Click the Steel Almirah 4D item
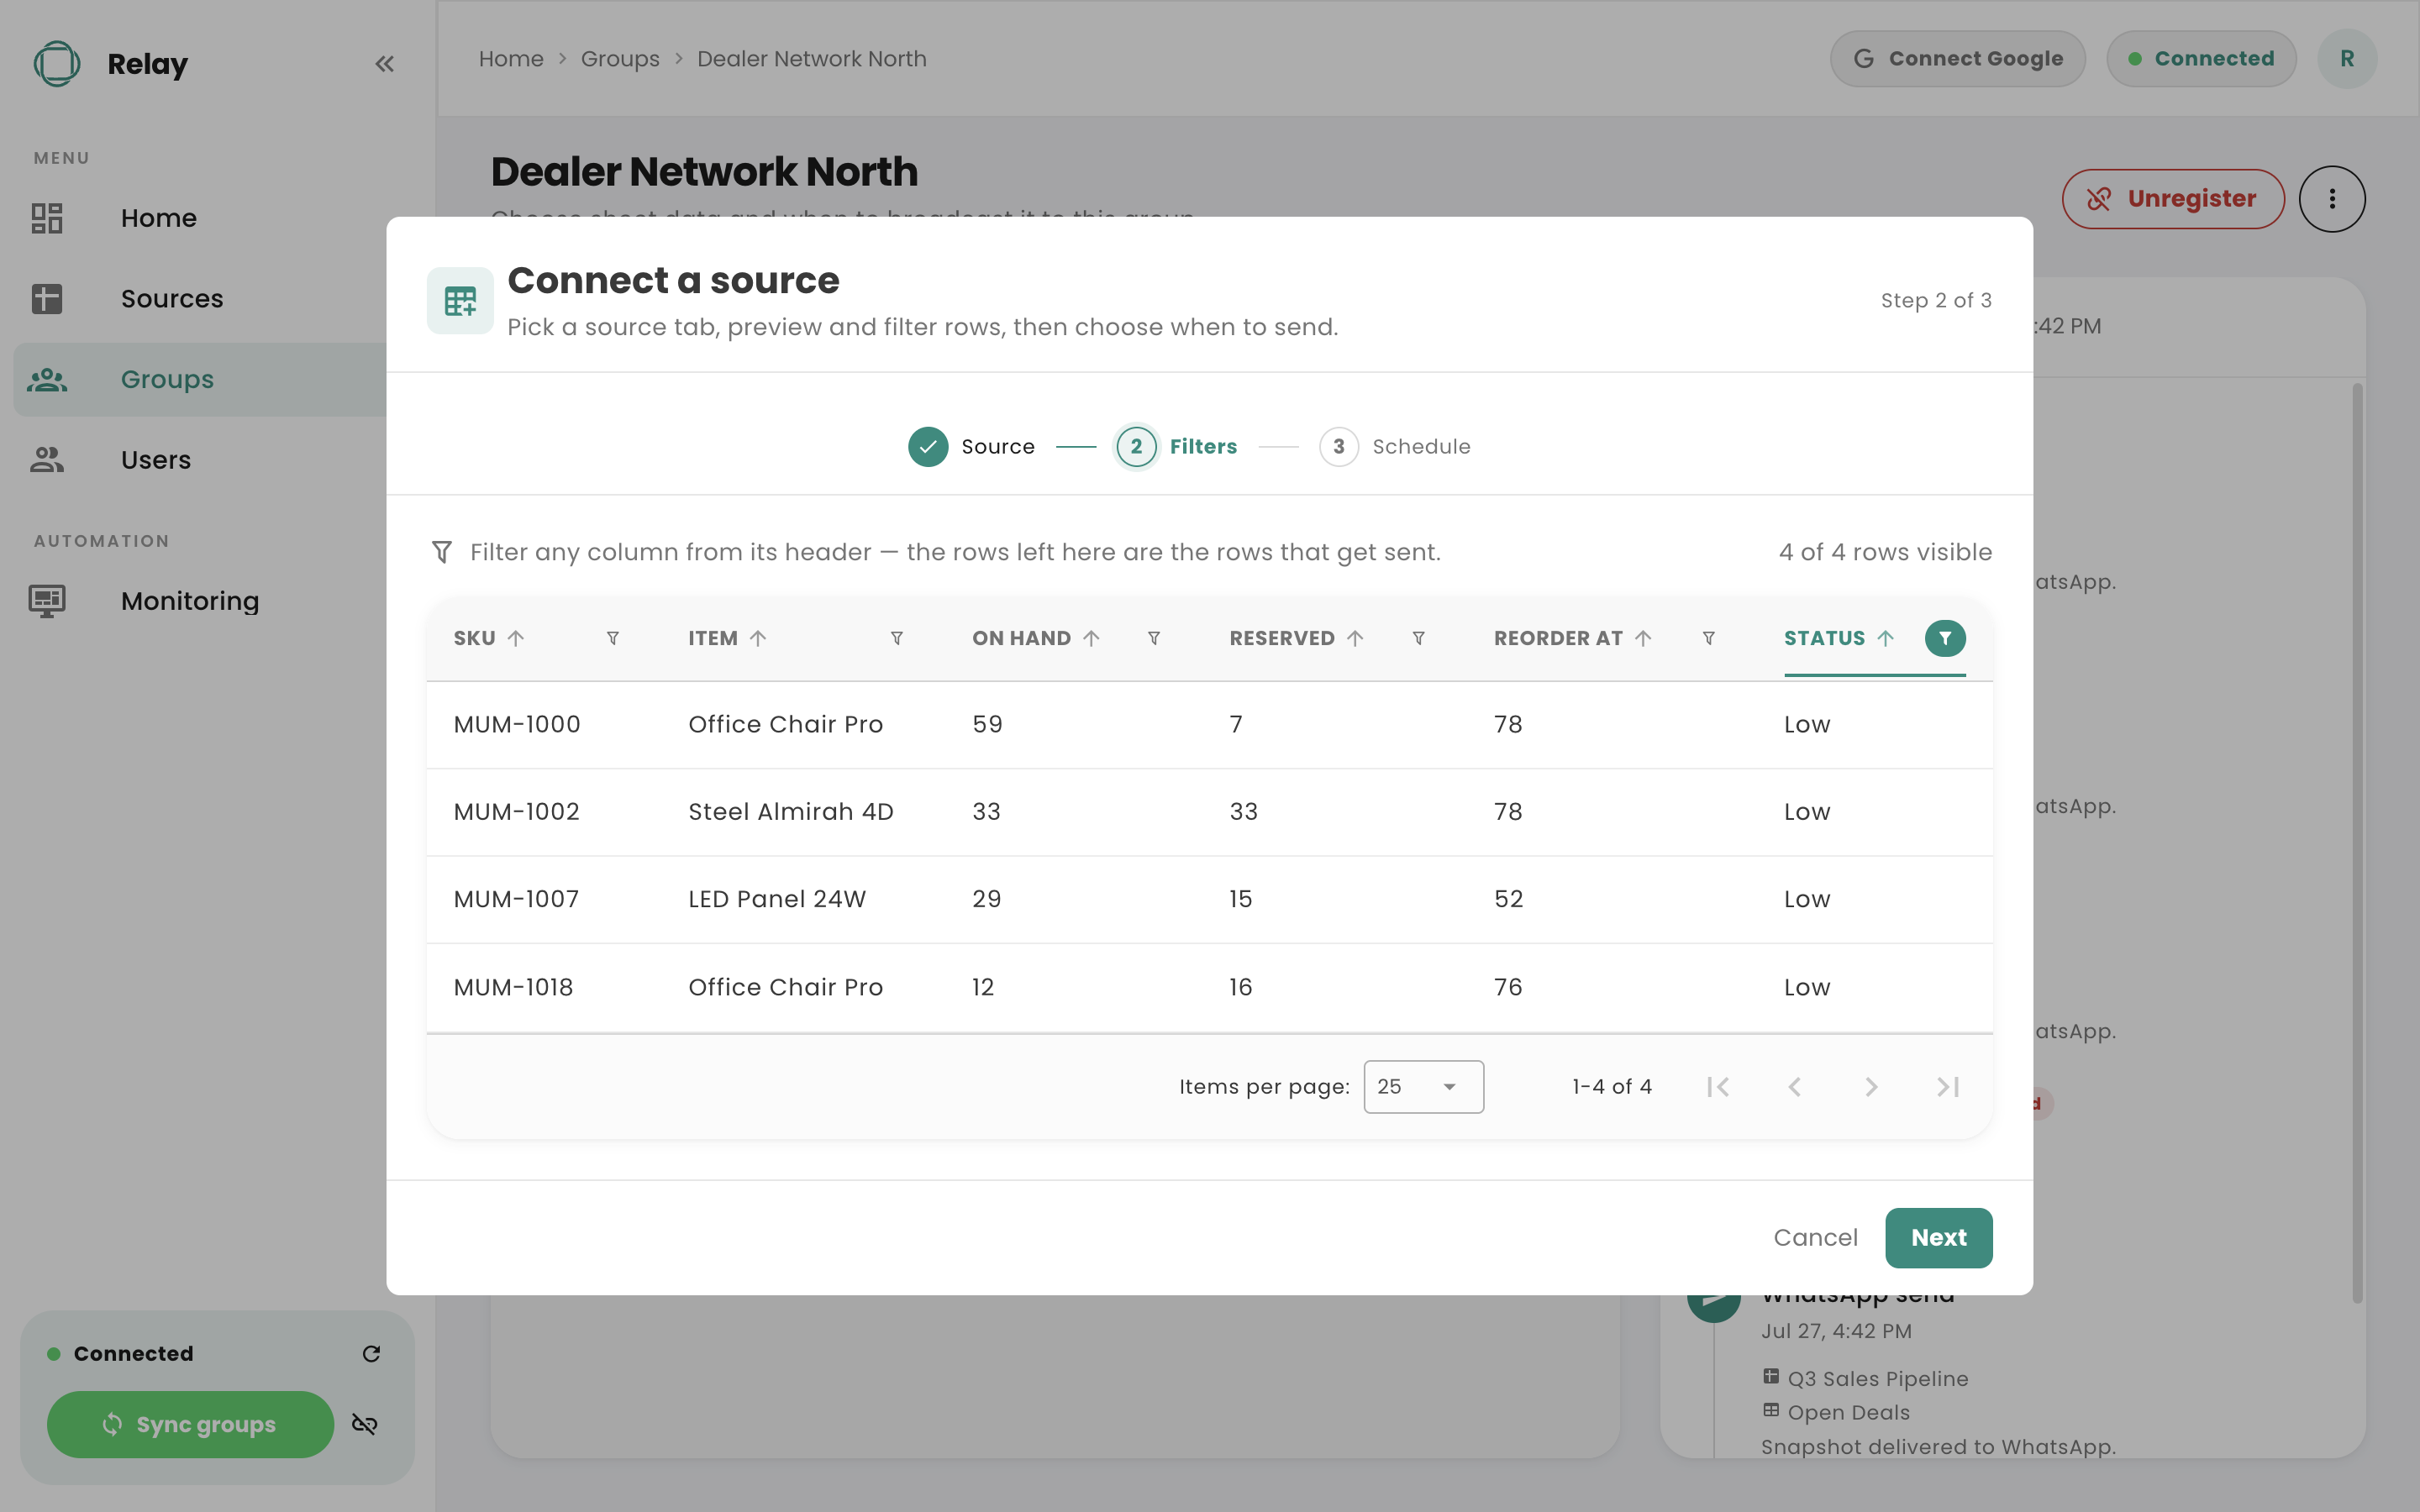This screenshot has height=1512, width=2420. (x=791, y=811)
